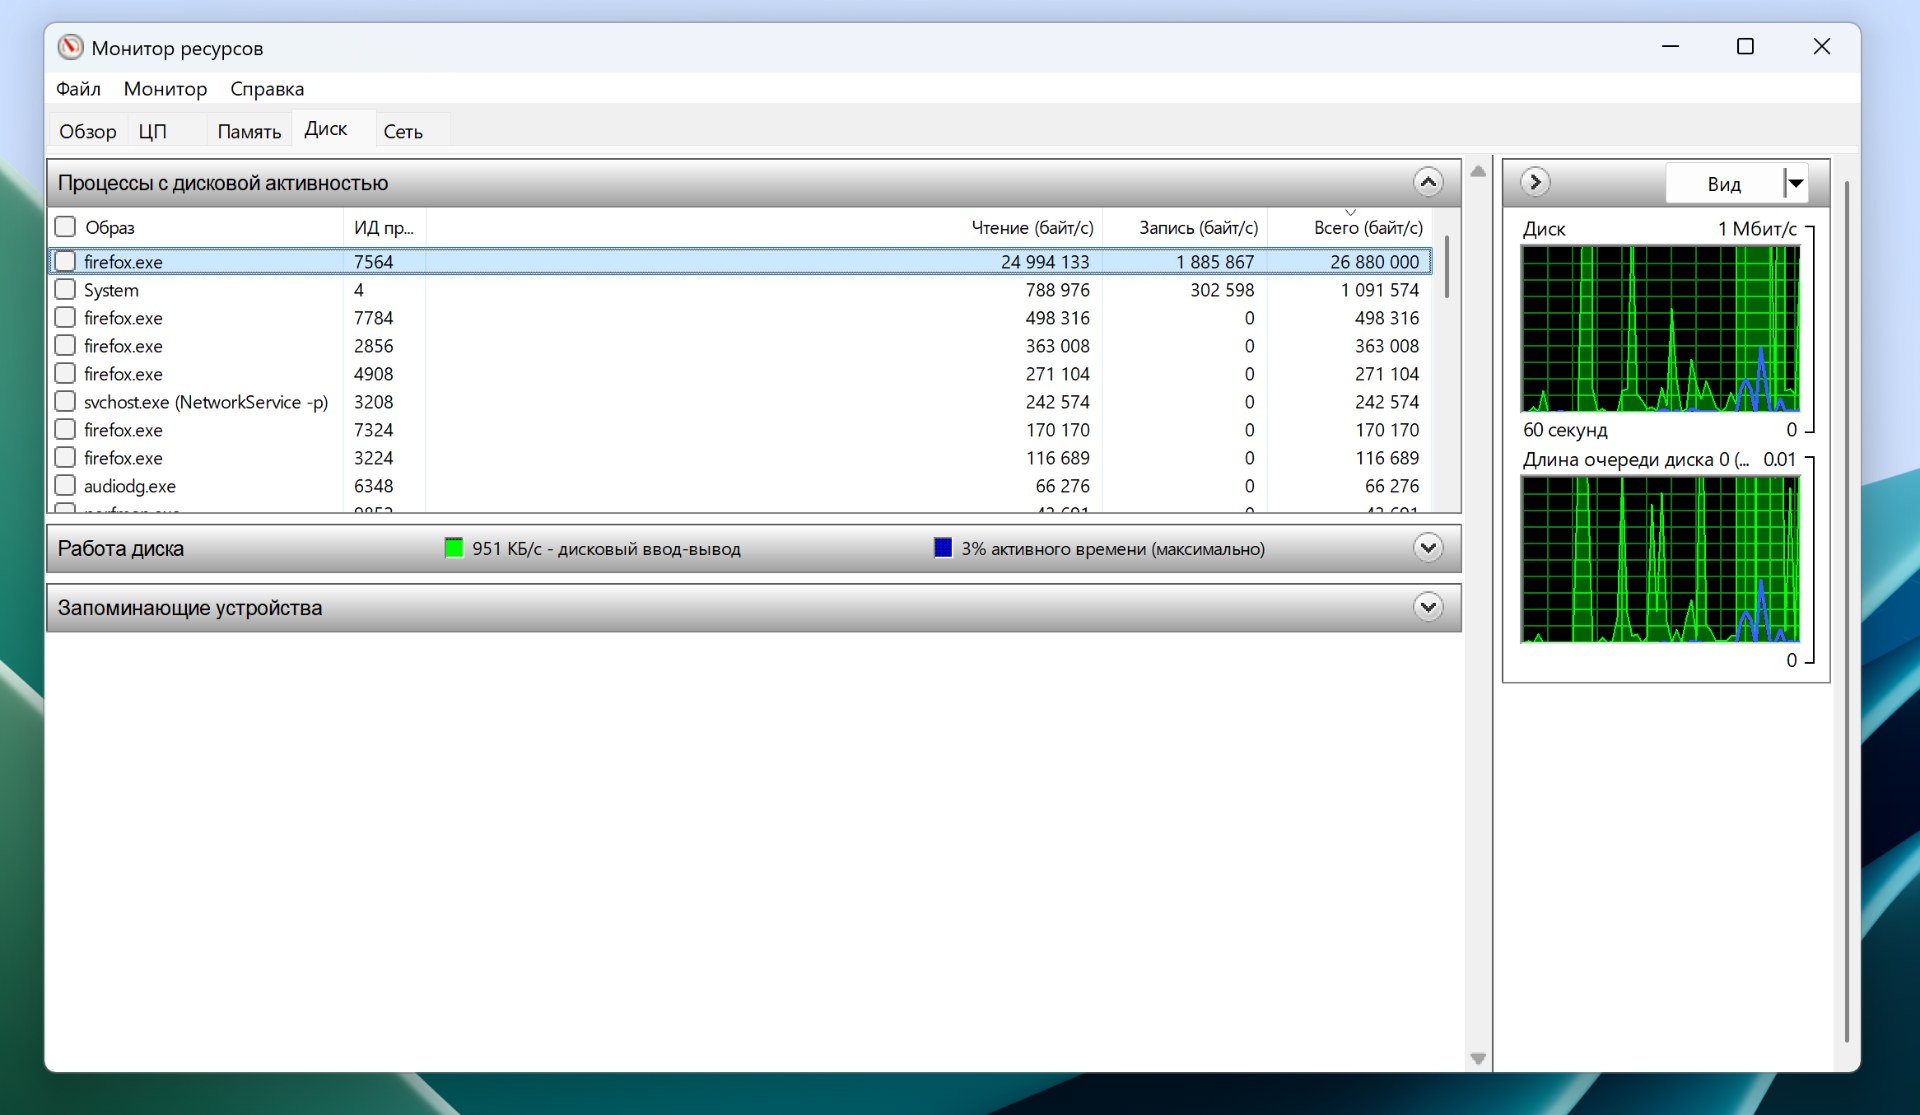Screen dimensions: 1920x1115
Task: Click the Resource Monitor title bar icon
Action: [x=70, y=47]
